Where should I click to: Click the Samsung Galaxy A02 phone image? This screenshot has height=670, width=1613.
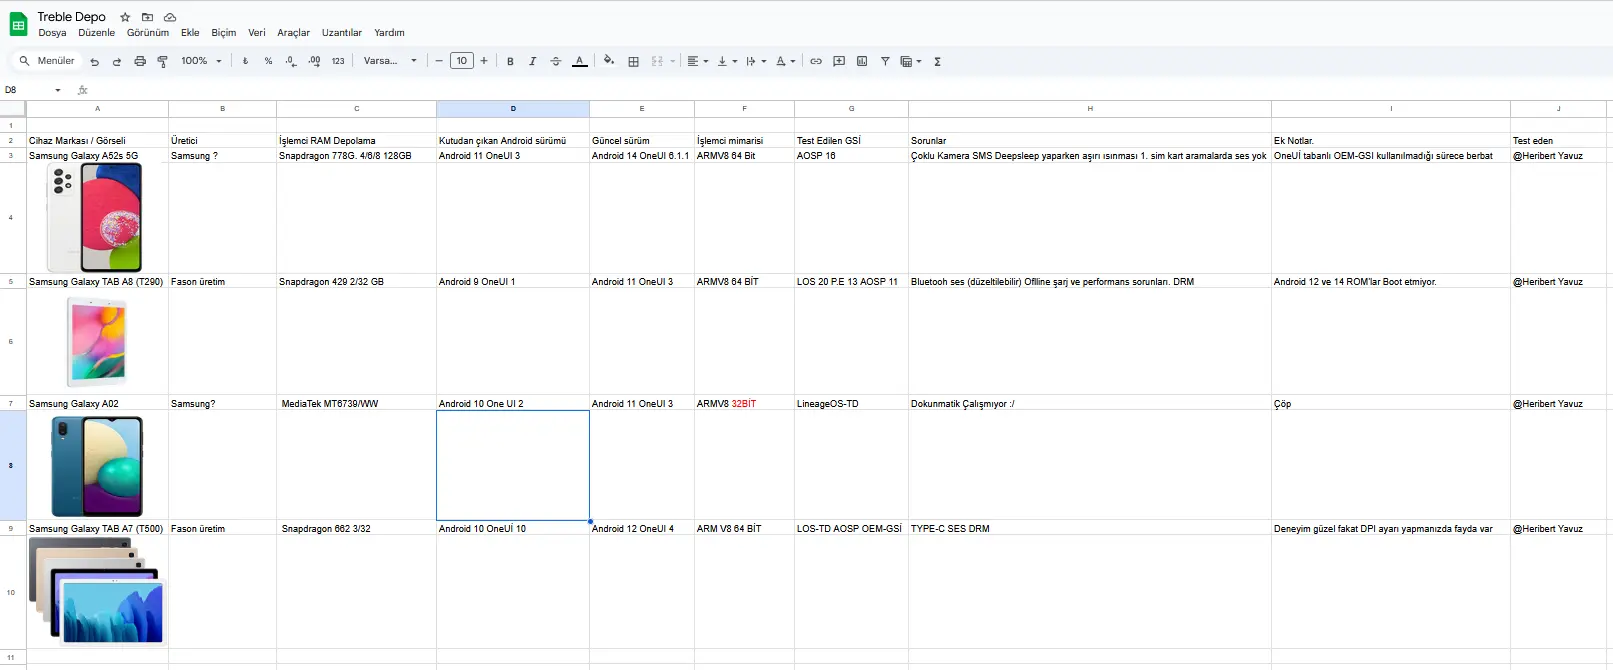(x=97, y=465)
